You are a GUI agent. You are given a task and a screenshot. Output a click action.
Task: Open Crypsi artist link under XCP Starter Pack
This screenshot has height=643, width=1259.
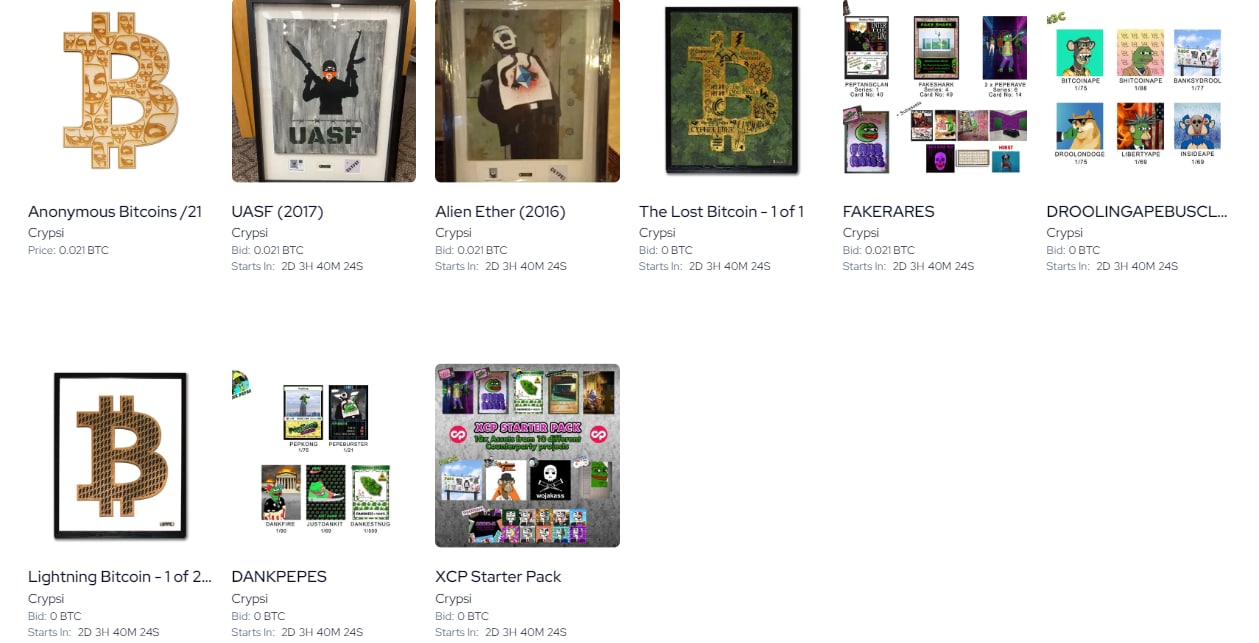pos(453,599)
